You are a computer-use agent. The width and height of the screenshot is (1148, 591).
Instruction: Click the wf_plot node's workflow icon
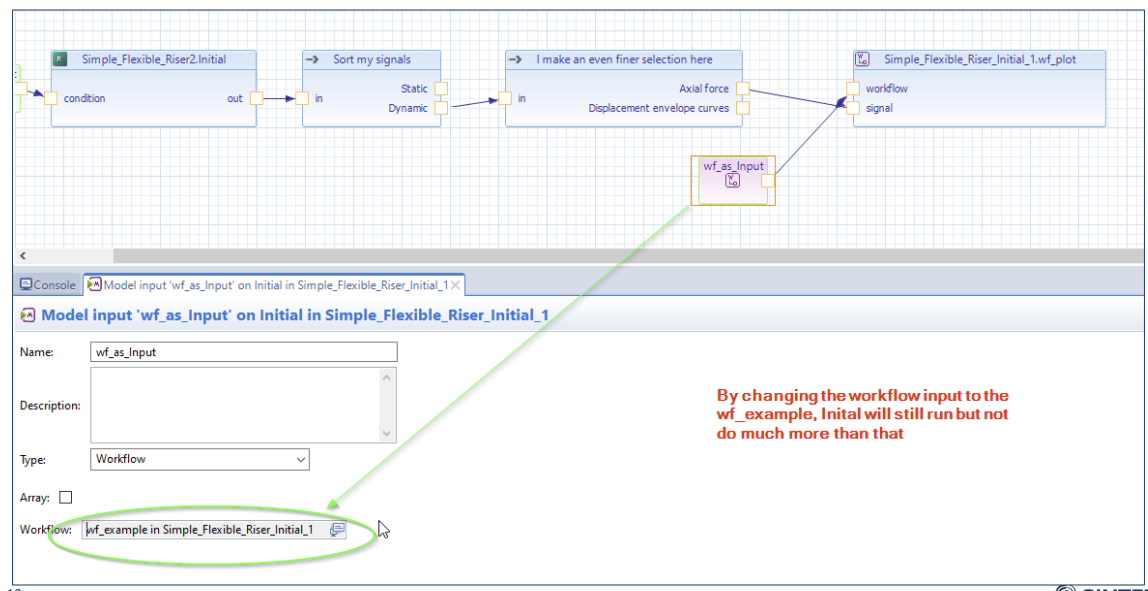[x=862, y=60]
